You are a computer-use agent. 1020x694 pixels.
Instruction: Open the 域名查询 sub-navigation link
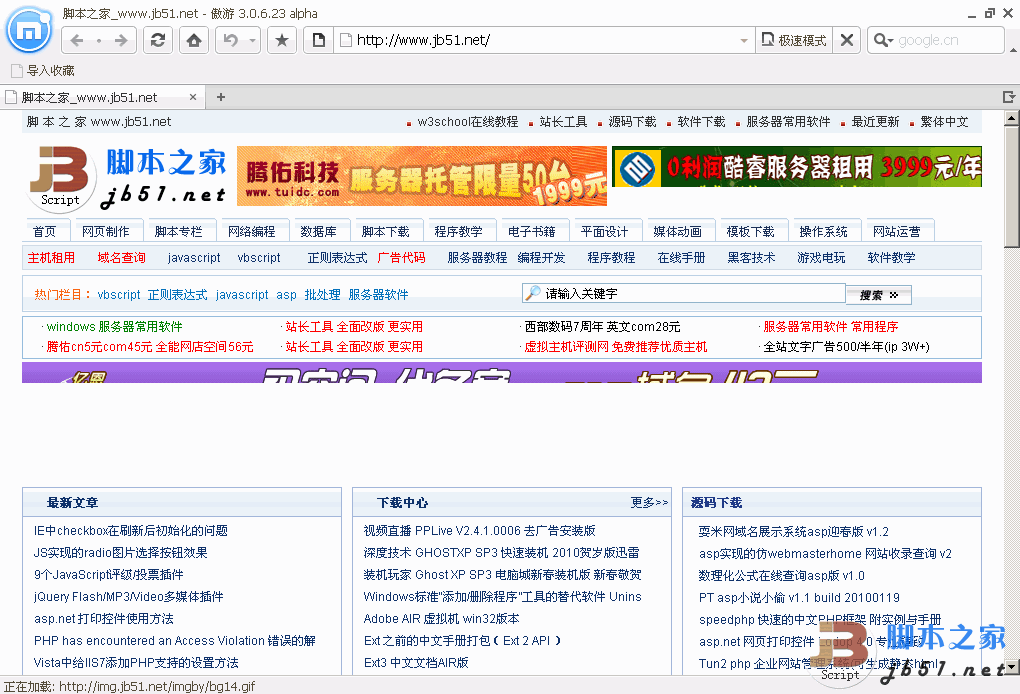click(x=122, y=258)
